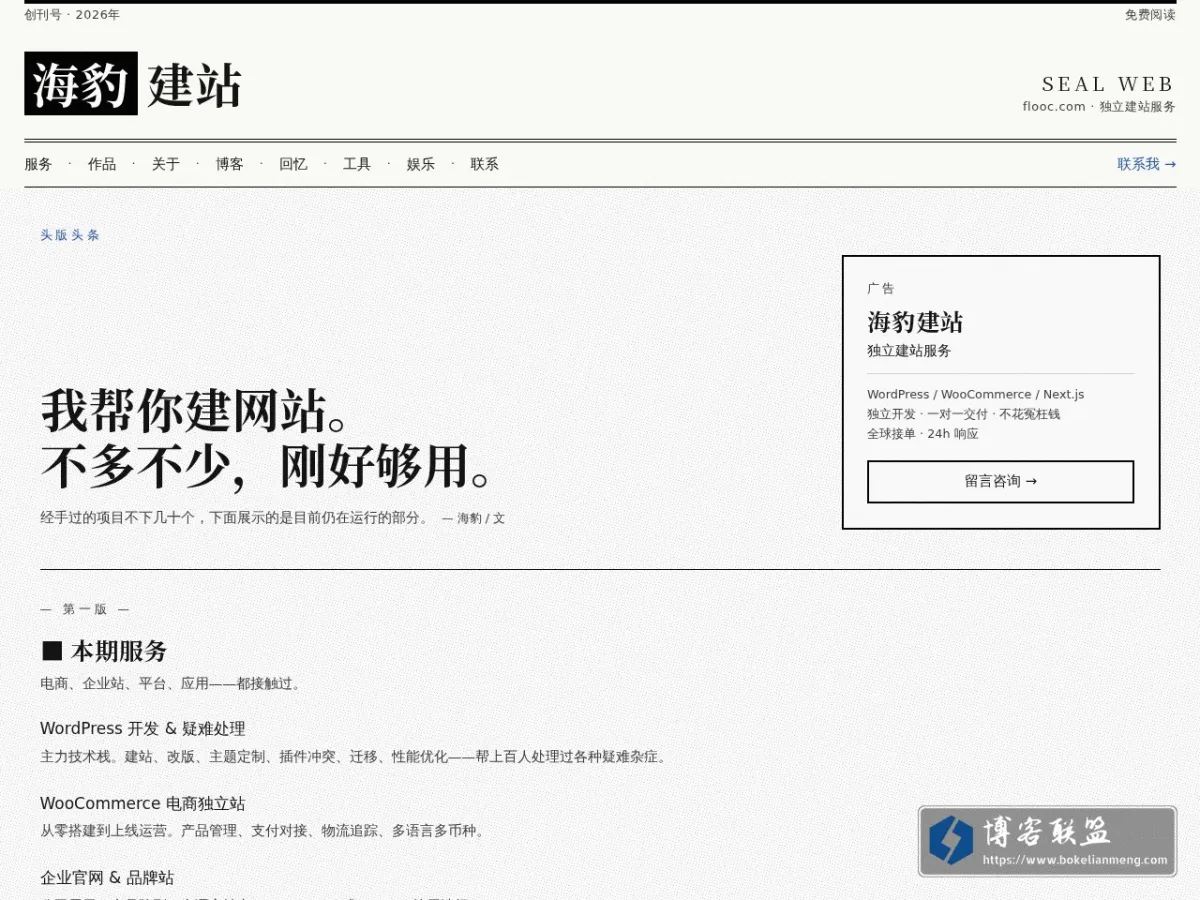
Task: Click the 从零搭建到上线运营 description paragraph
Action: click(263, 831)
